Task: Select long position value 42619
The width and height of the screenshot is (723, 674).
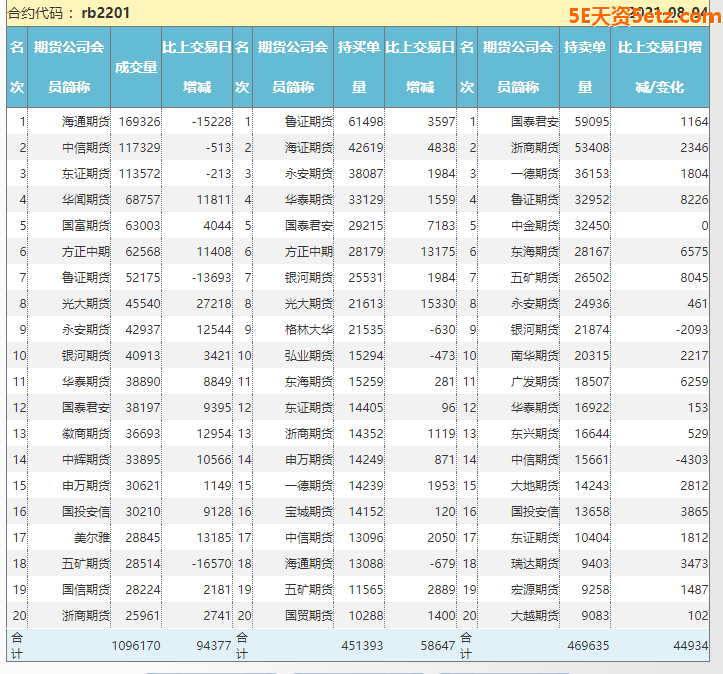Action: [x=366, y=148]
